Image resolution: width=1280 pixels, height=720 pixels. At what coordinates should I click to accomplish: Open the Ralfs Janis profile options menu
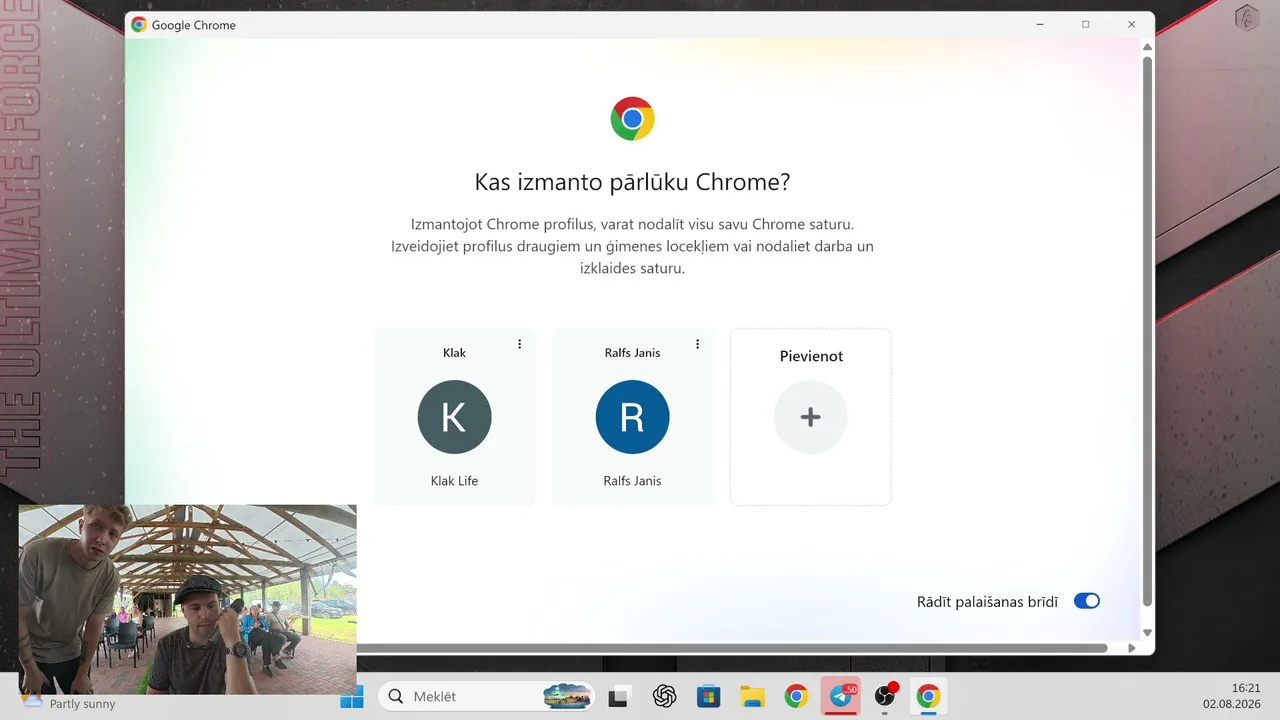[697, 344]
